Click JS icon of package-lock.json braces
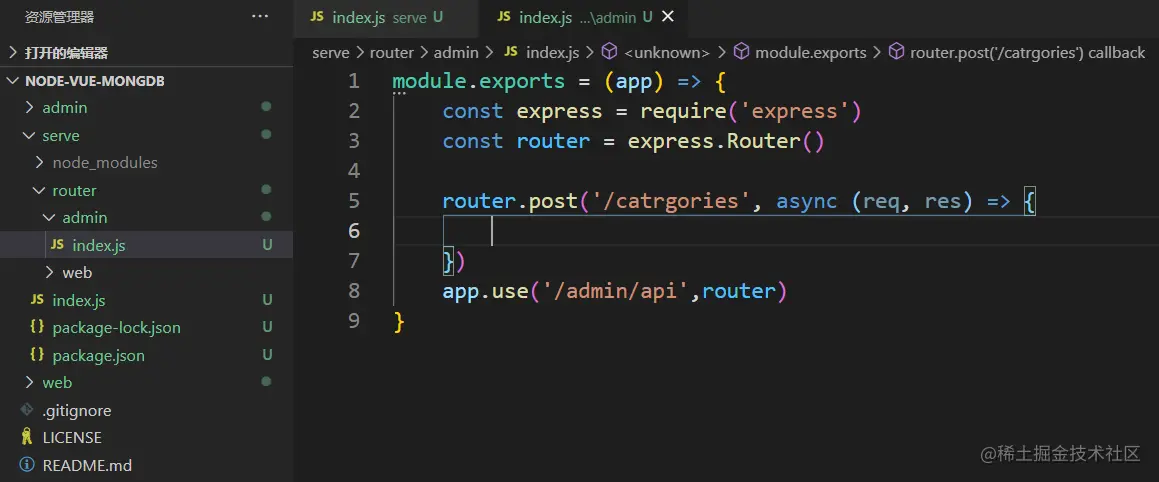Viewport: 1159px width, 482px height. pos(37,327)
